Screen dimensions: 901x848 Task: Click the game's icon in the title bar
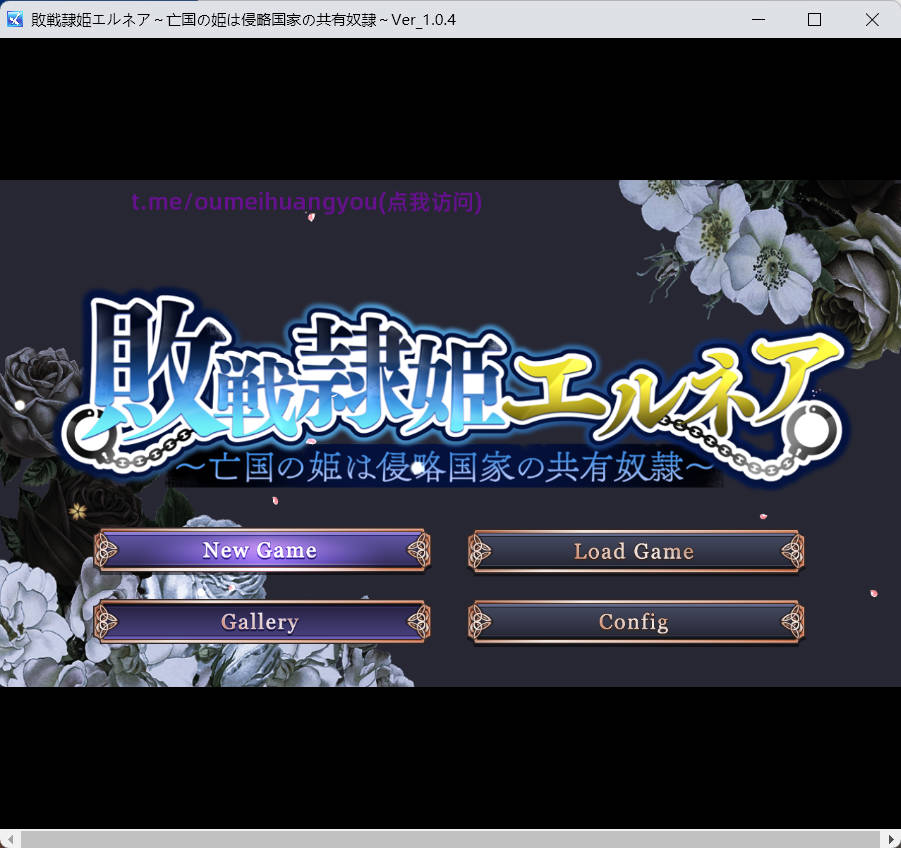click(14, 19)
